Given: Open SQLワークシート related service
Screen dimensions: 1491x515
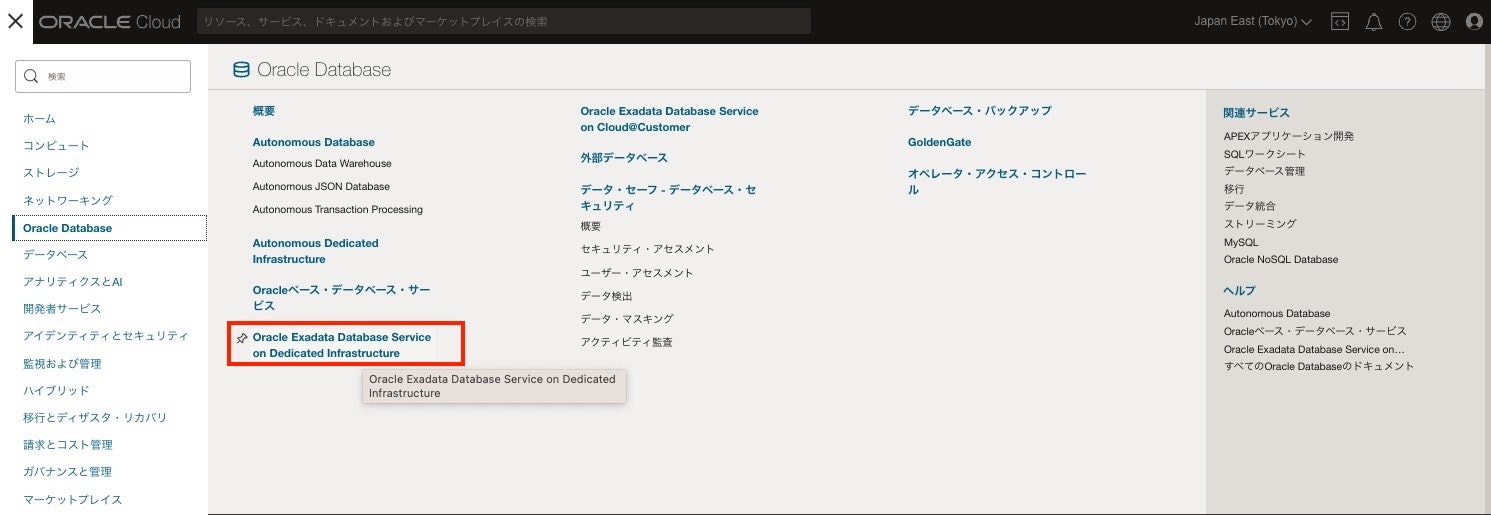Looking at the screenshot, I should [1265, 154].
